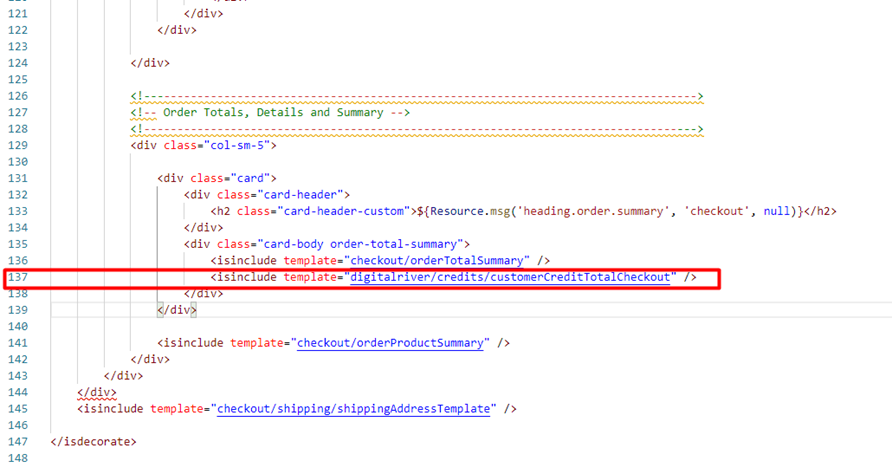This screenshot has width=892, height=474.
Task: Click the closing h2 tag
Action: coord(820,211)
